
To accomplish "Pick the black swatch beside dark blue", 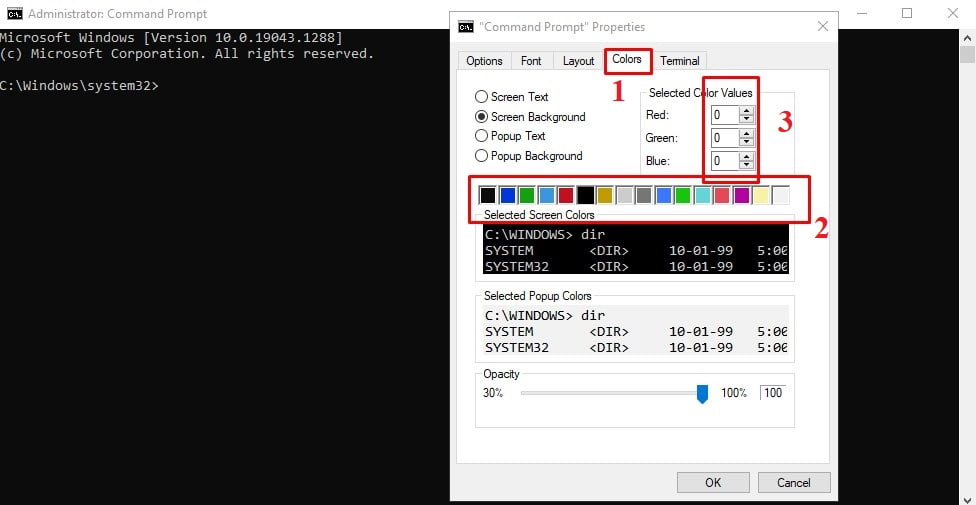I will (x=488, y=196).
